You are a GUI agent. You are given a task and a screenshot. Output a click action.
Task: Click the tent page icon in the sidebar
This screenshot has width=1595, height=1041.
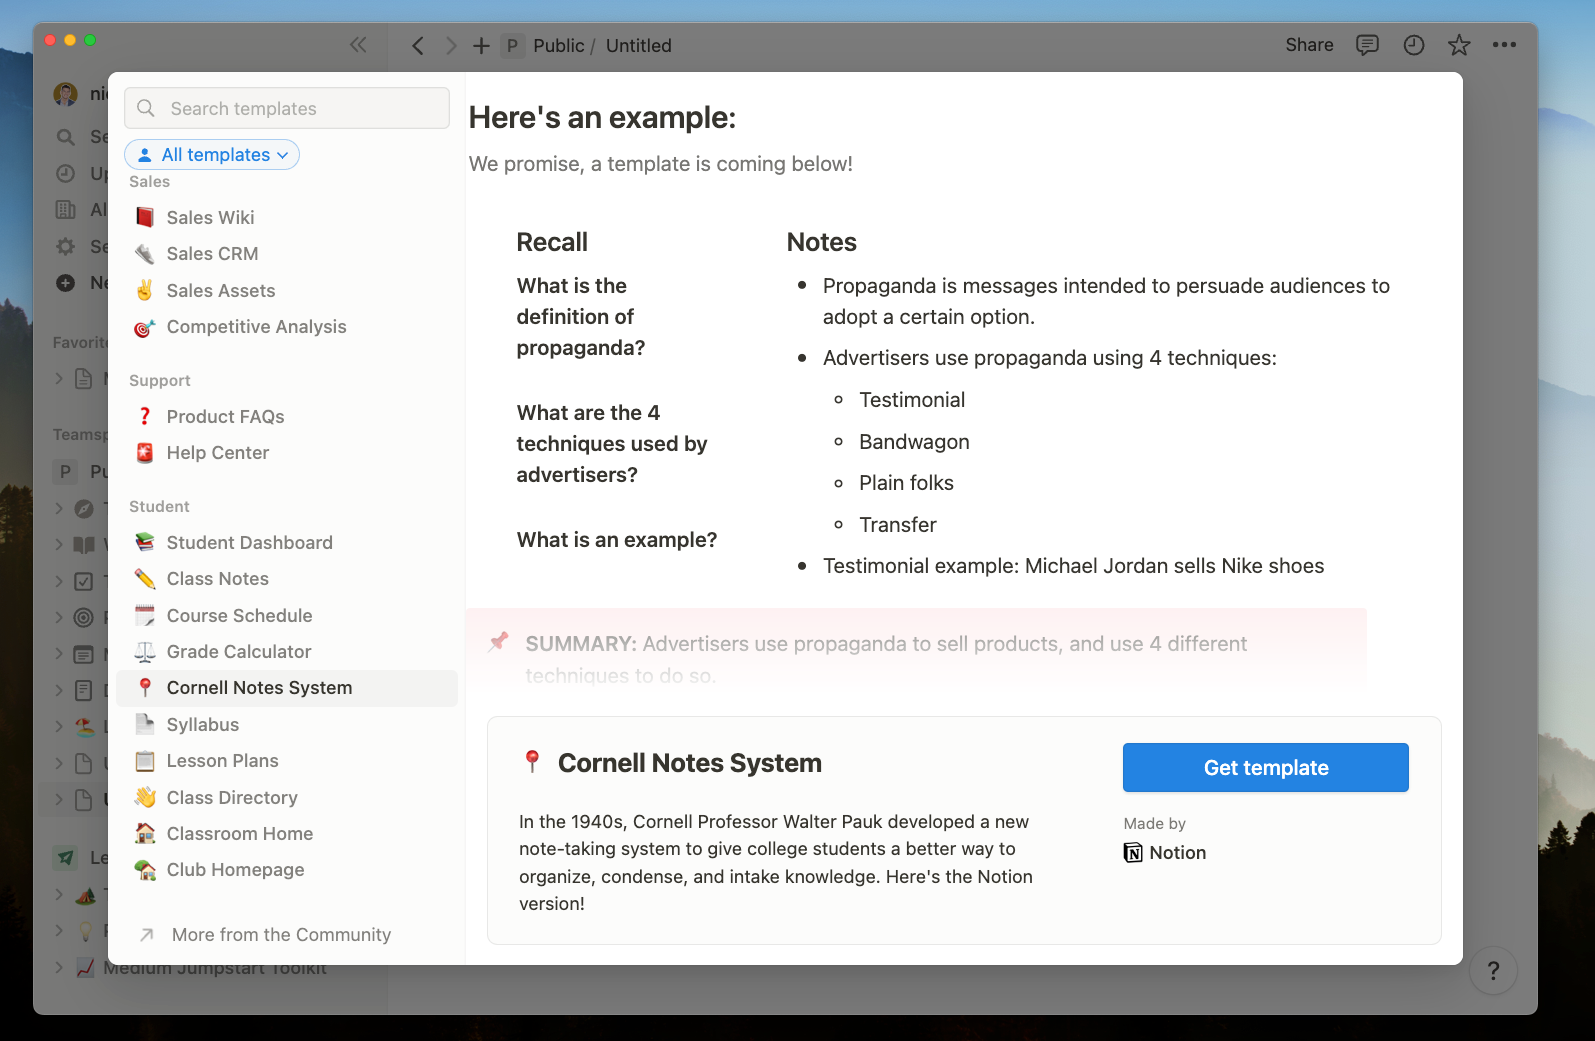[86, 895]
